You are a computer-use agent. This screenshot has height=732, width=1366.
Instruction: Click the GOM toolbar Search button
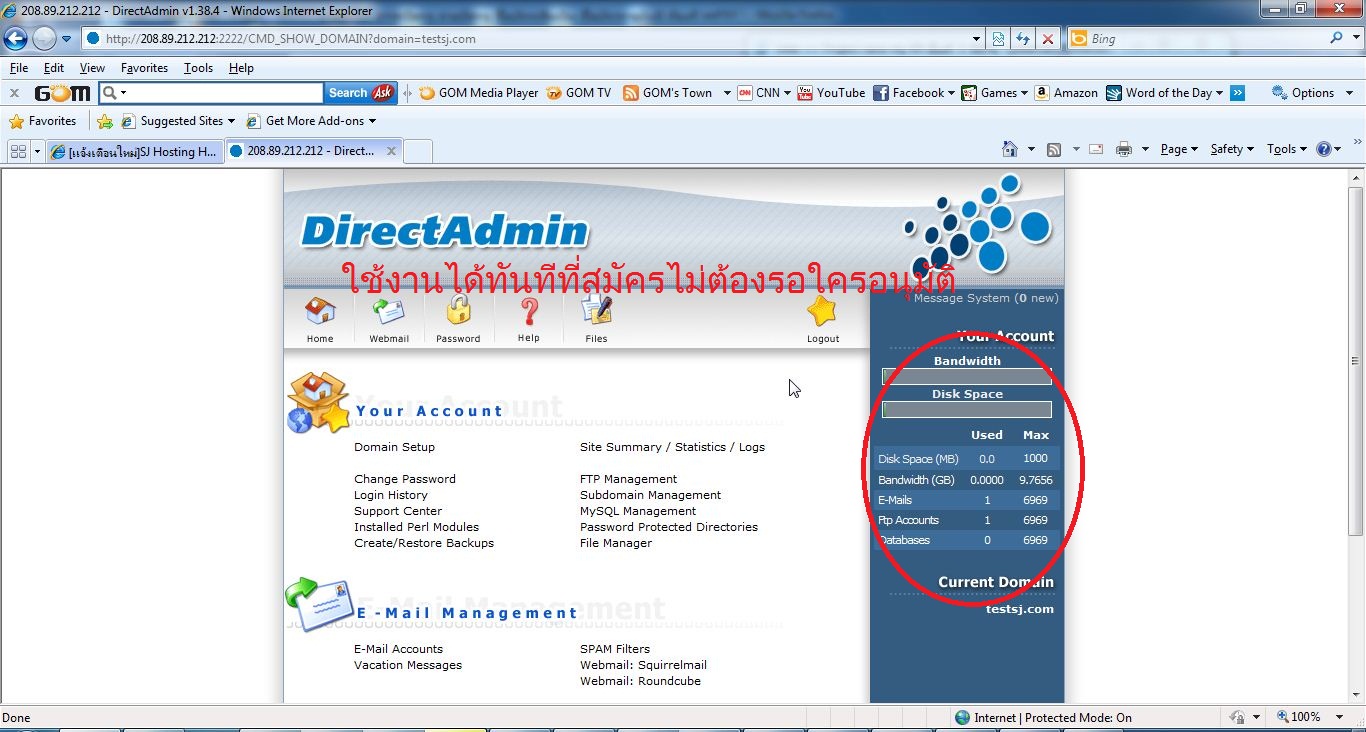(360, 93)
